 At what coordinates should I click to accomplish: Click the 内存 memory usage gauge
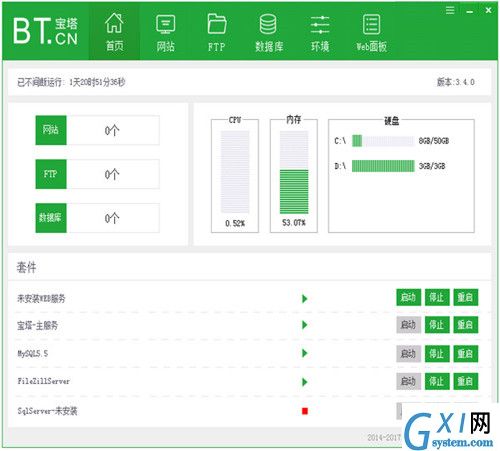click(x=294, y=172)
